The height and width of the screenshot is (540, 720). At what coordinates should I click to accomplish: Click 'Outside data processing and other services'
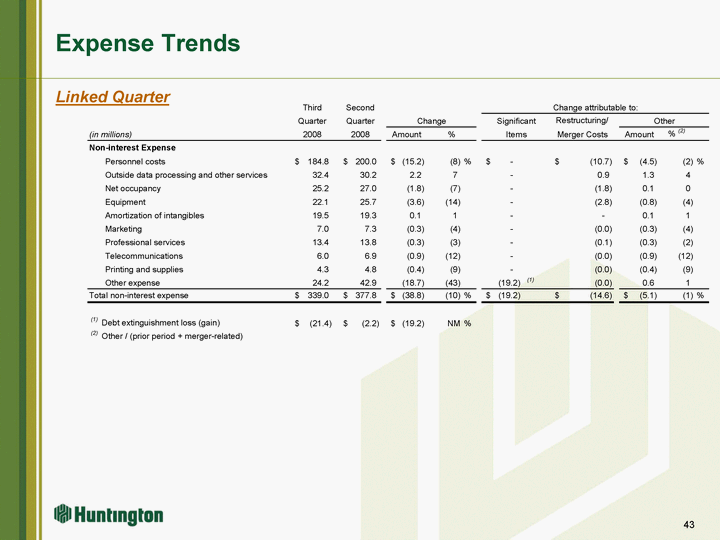tap(186, 175)
